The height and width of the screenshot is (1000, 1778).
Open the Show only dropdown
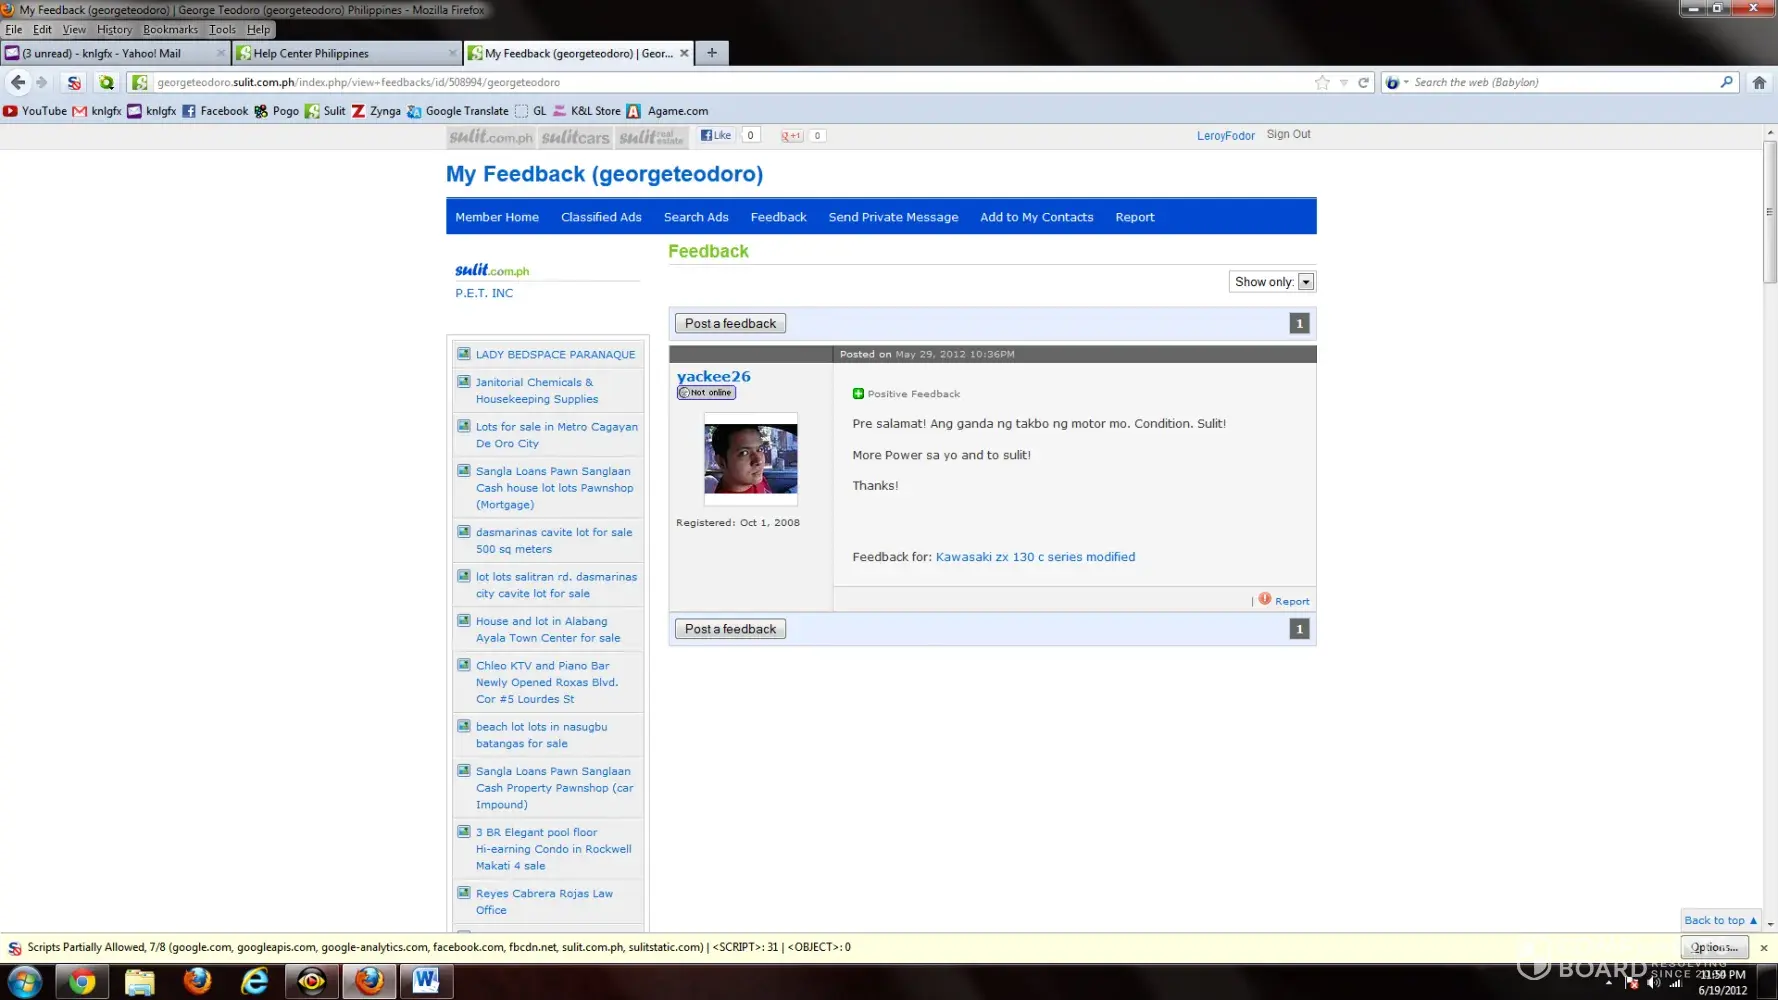point(1305,282)
